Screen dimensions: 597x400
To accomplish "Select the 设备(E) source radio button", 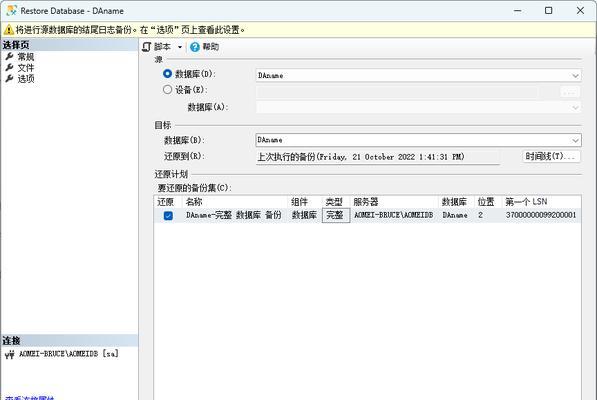I will 167,89.
